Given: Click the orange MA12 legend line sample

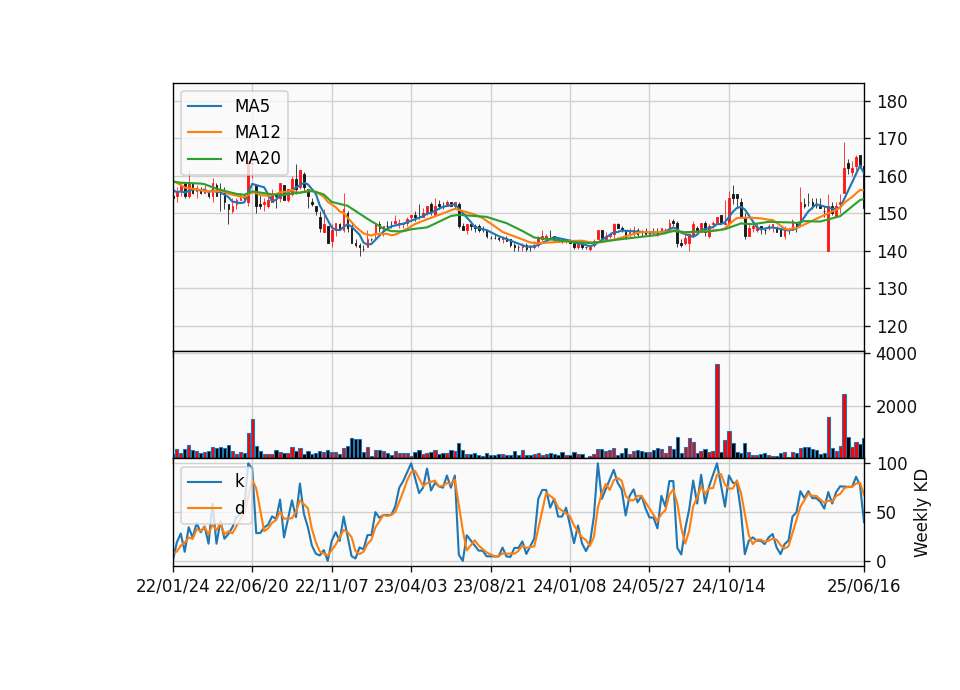Looking at the screenshot, I should [204, 132].
